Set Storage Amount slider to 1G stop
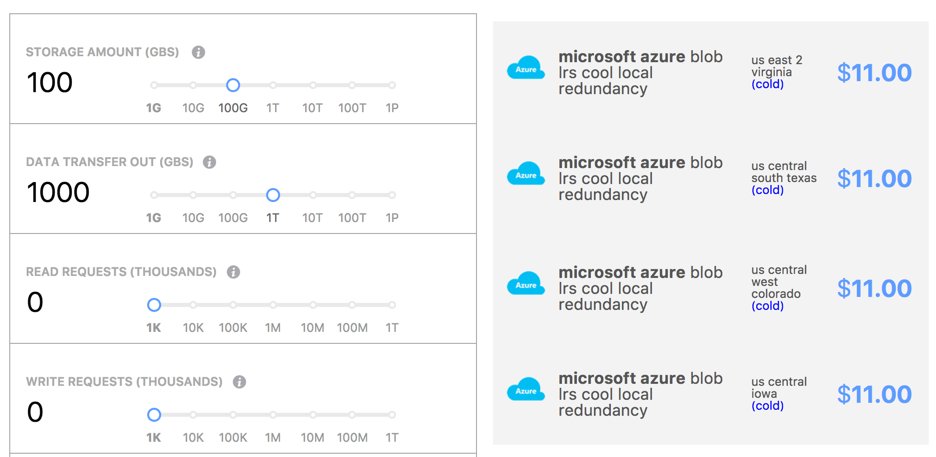Viewport: 936px width, 457px height. (154, 85)
